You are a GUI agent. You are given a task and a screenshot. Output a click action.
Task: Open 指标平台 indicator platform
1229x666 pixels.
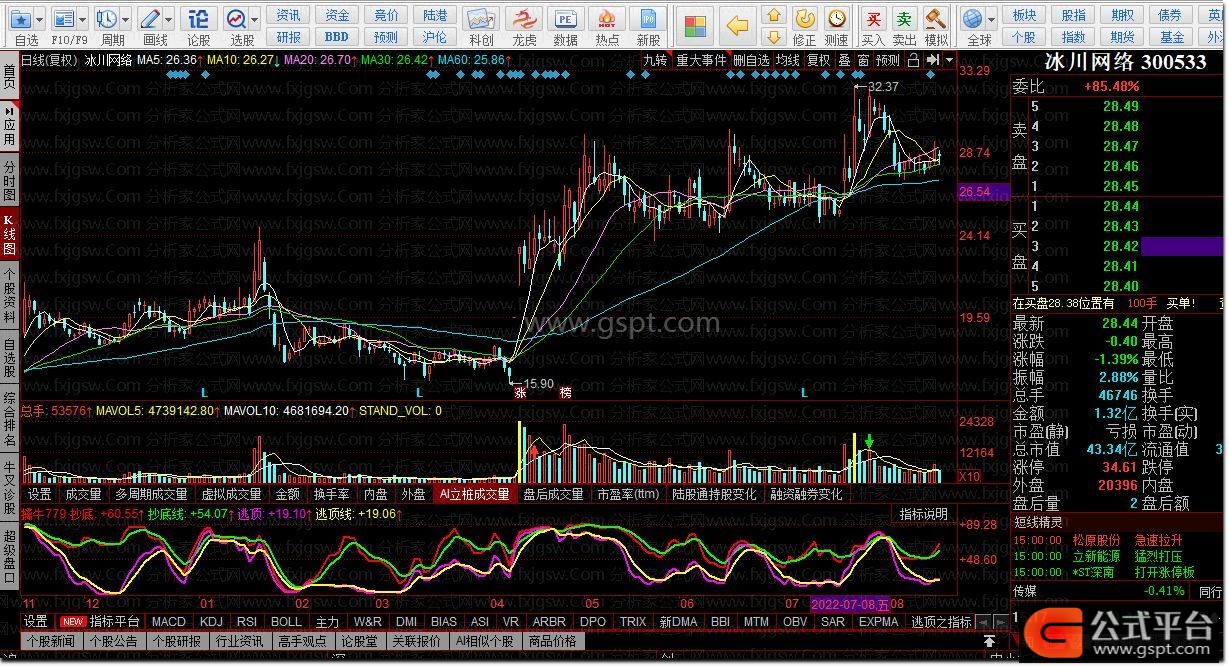point(115,622)
